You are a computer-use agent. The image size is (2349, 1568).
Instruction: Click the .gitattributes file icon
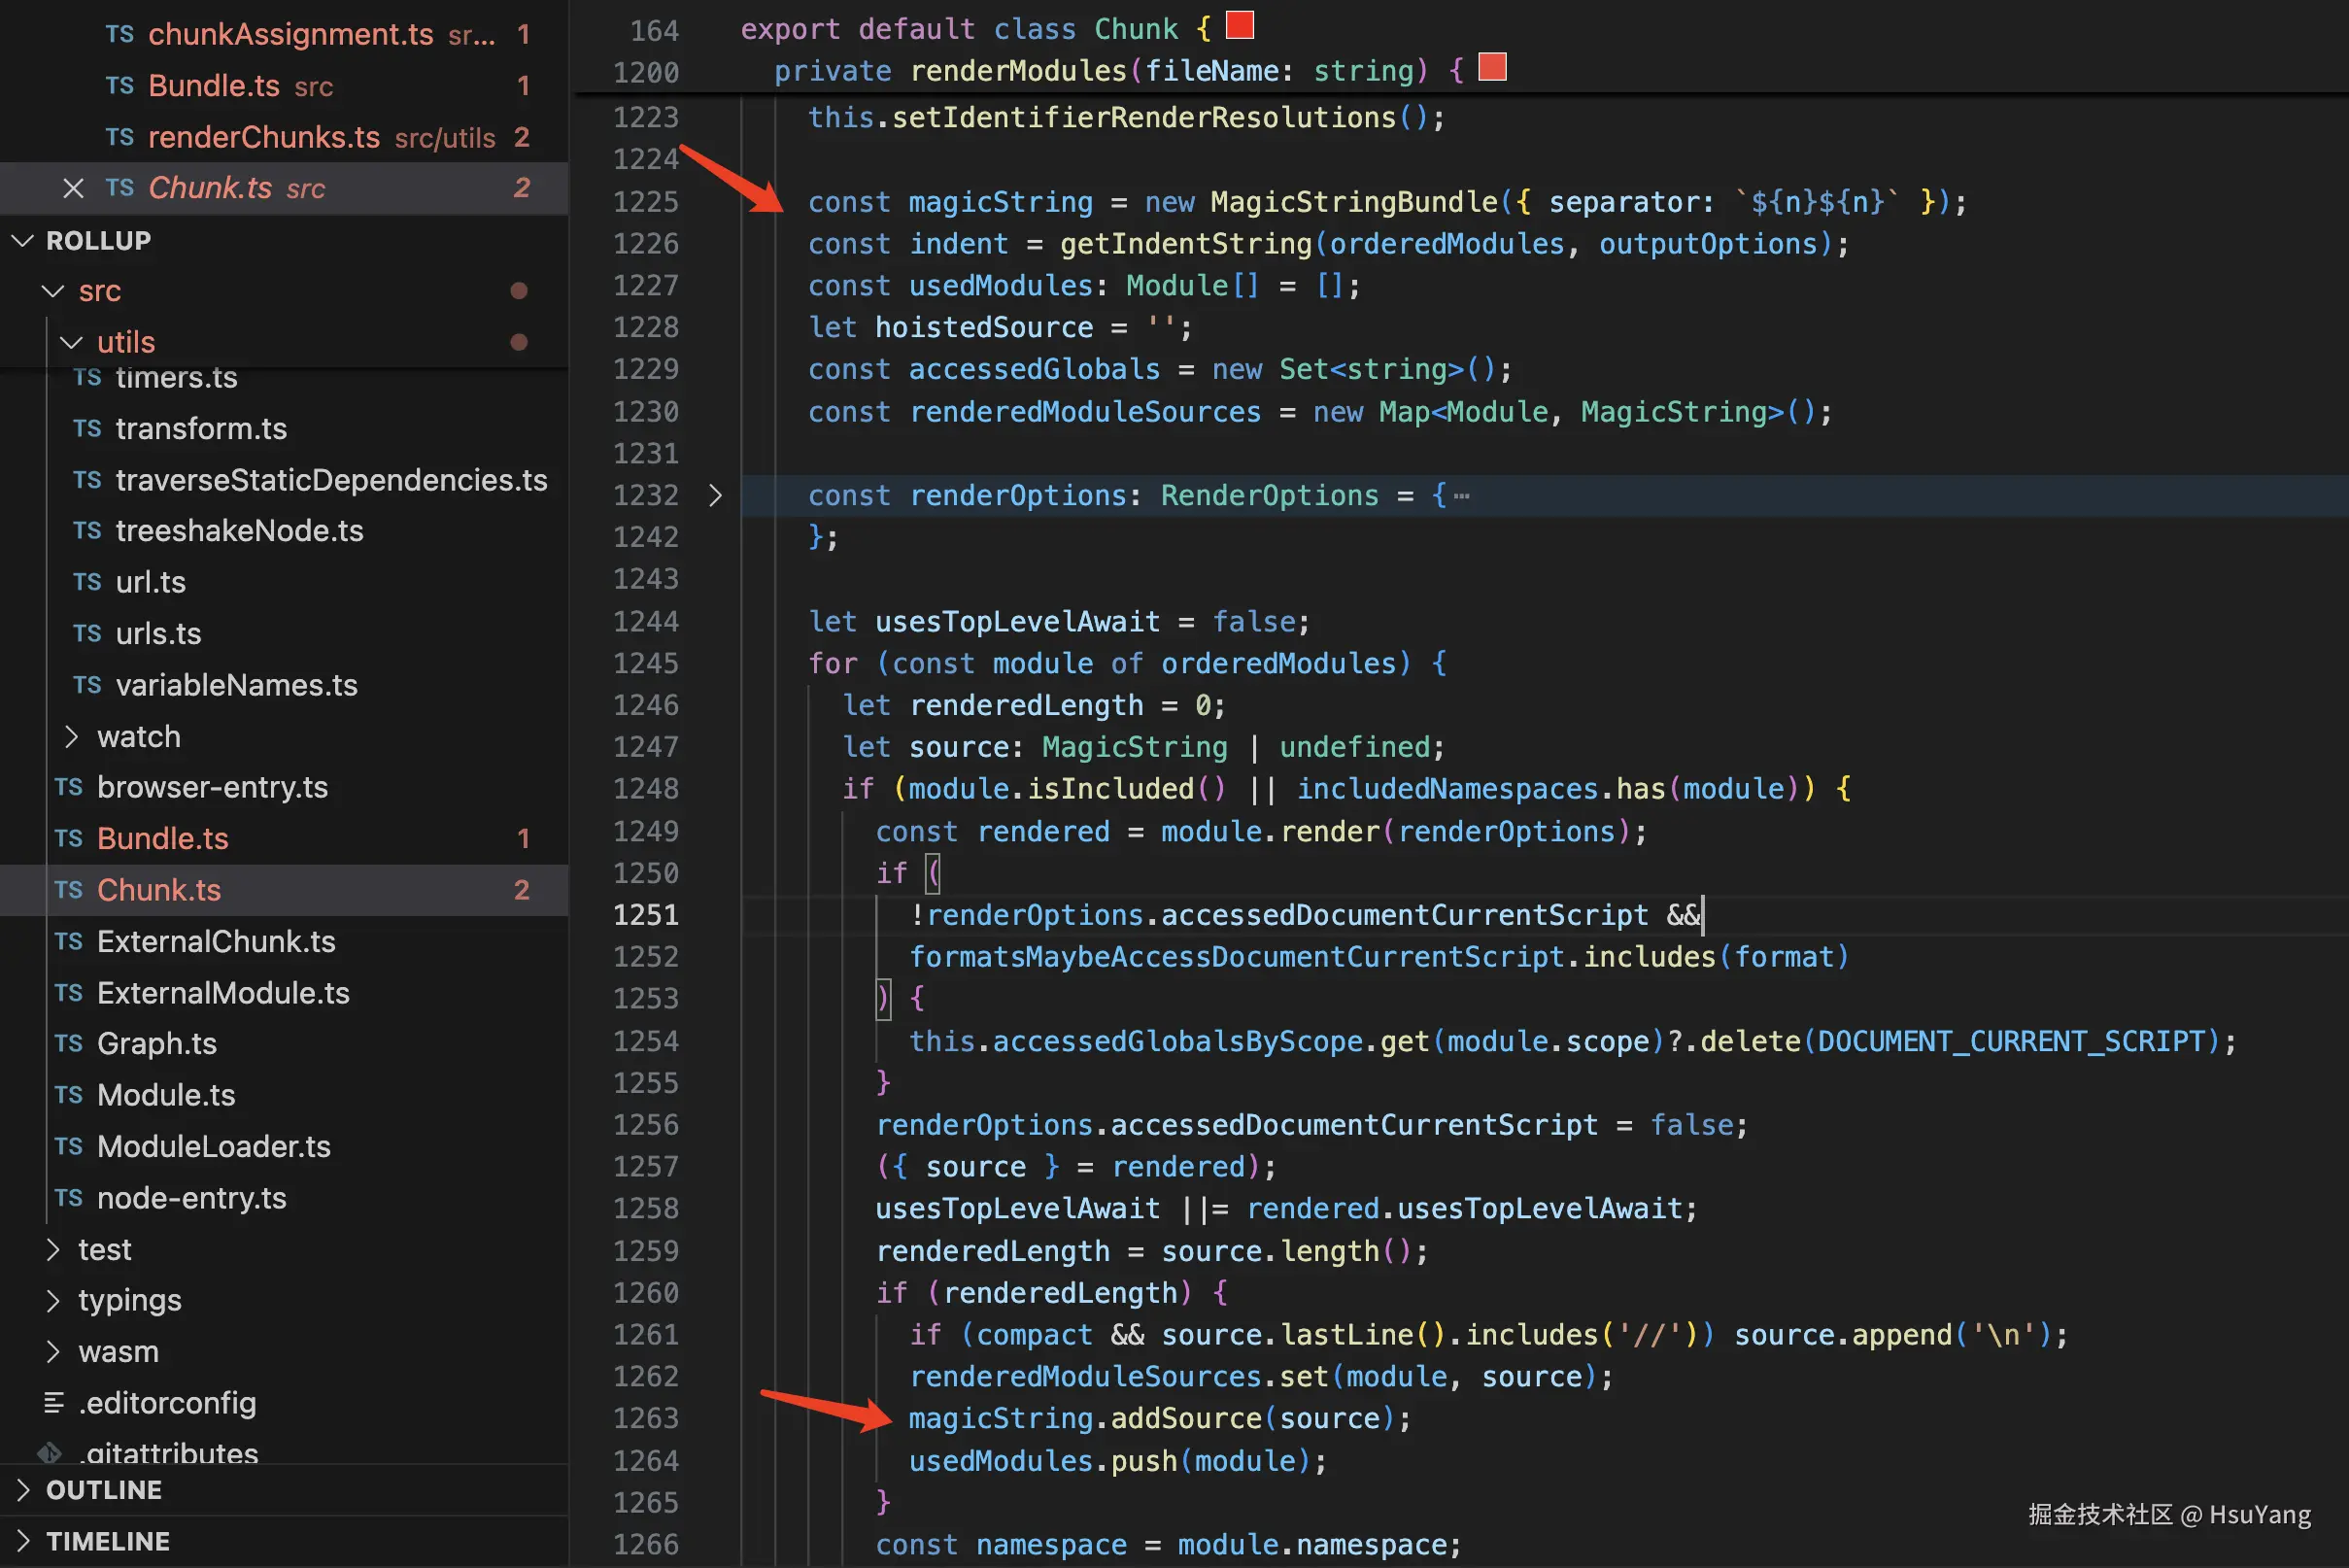pos(50,1452)
